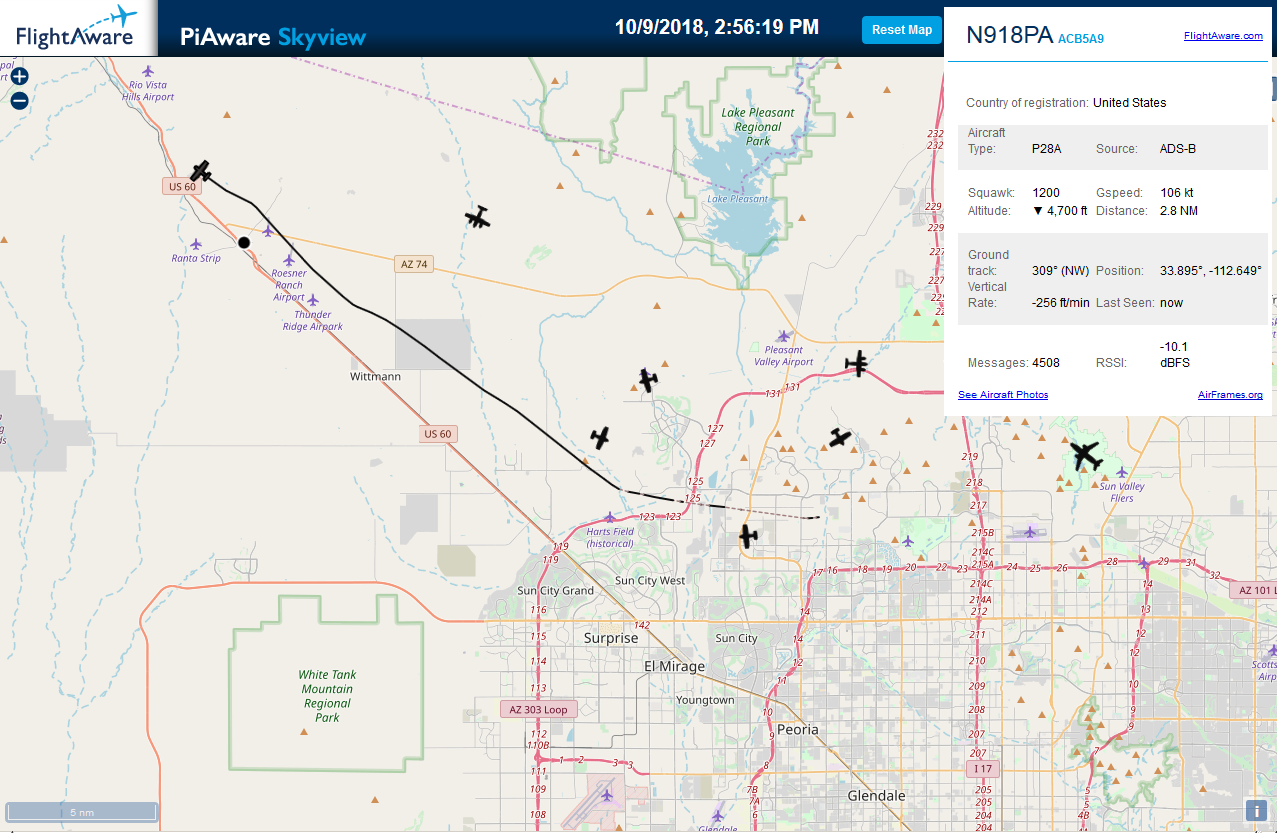Open the map info attribution button
This screenshot has width=1277, height=833.
click(x=1255, y=811)
